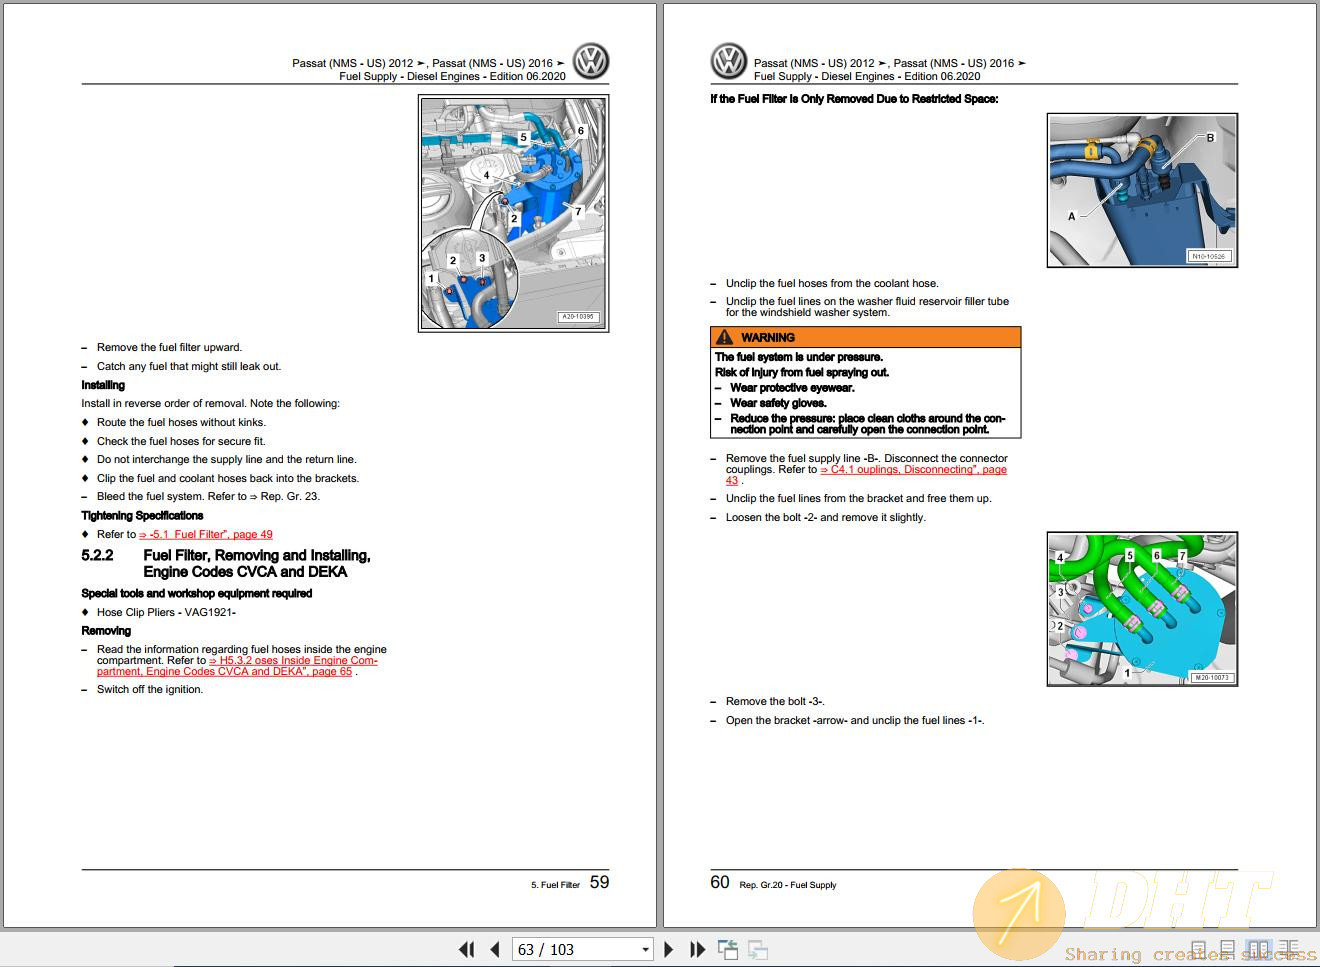The width and height of the screenshot is (1320, 967).
Task: Click page number 59 in footer
Action: click(x=599, y=882)
